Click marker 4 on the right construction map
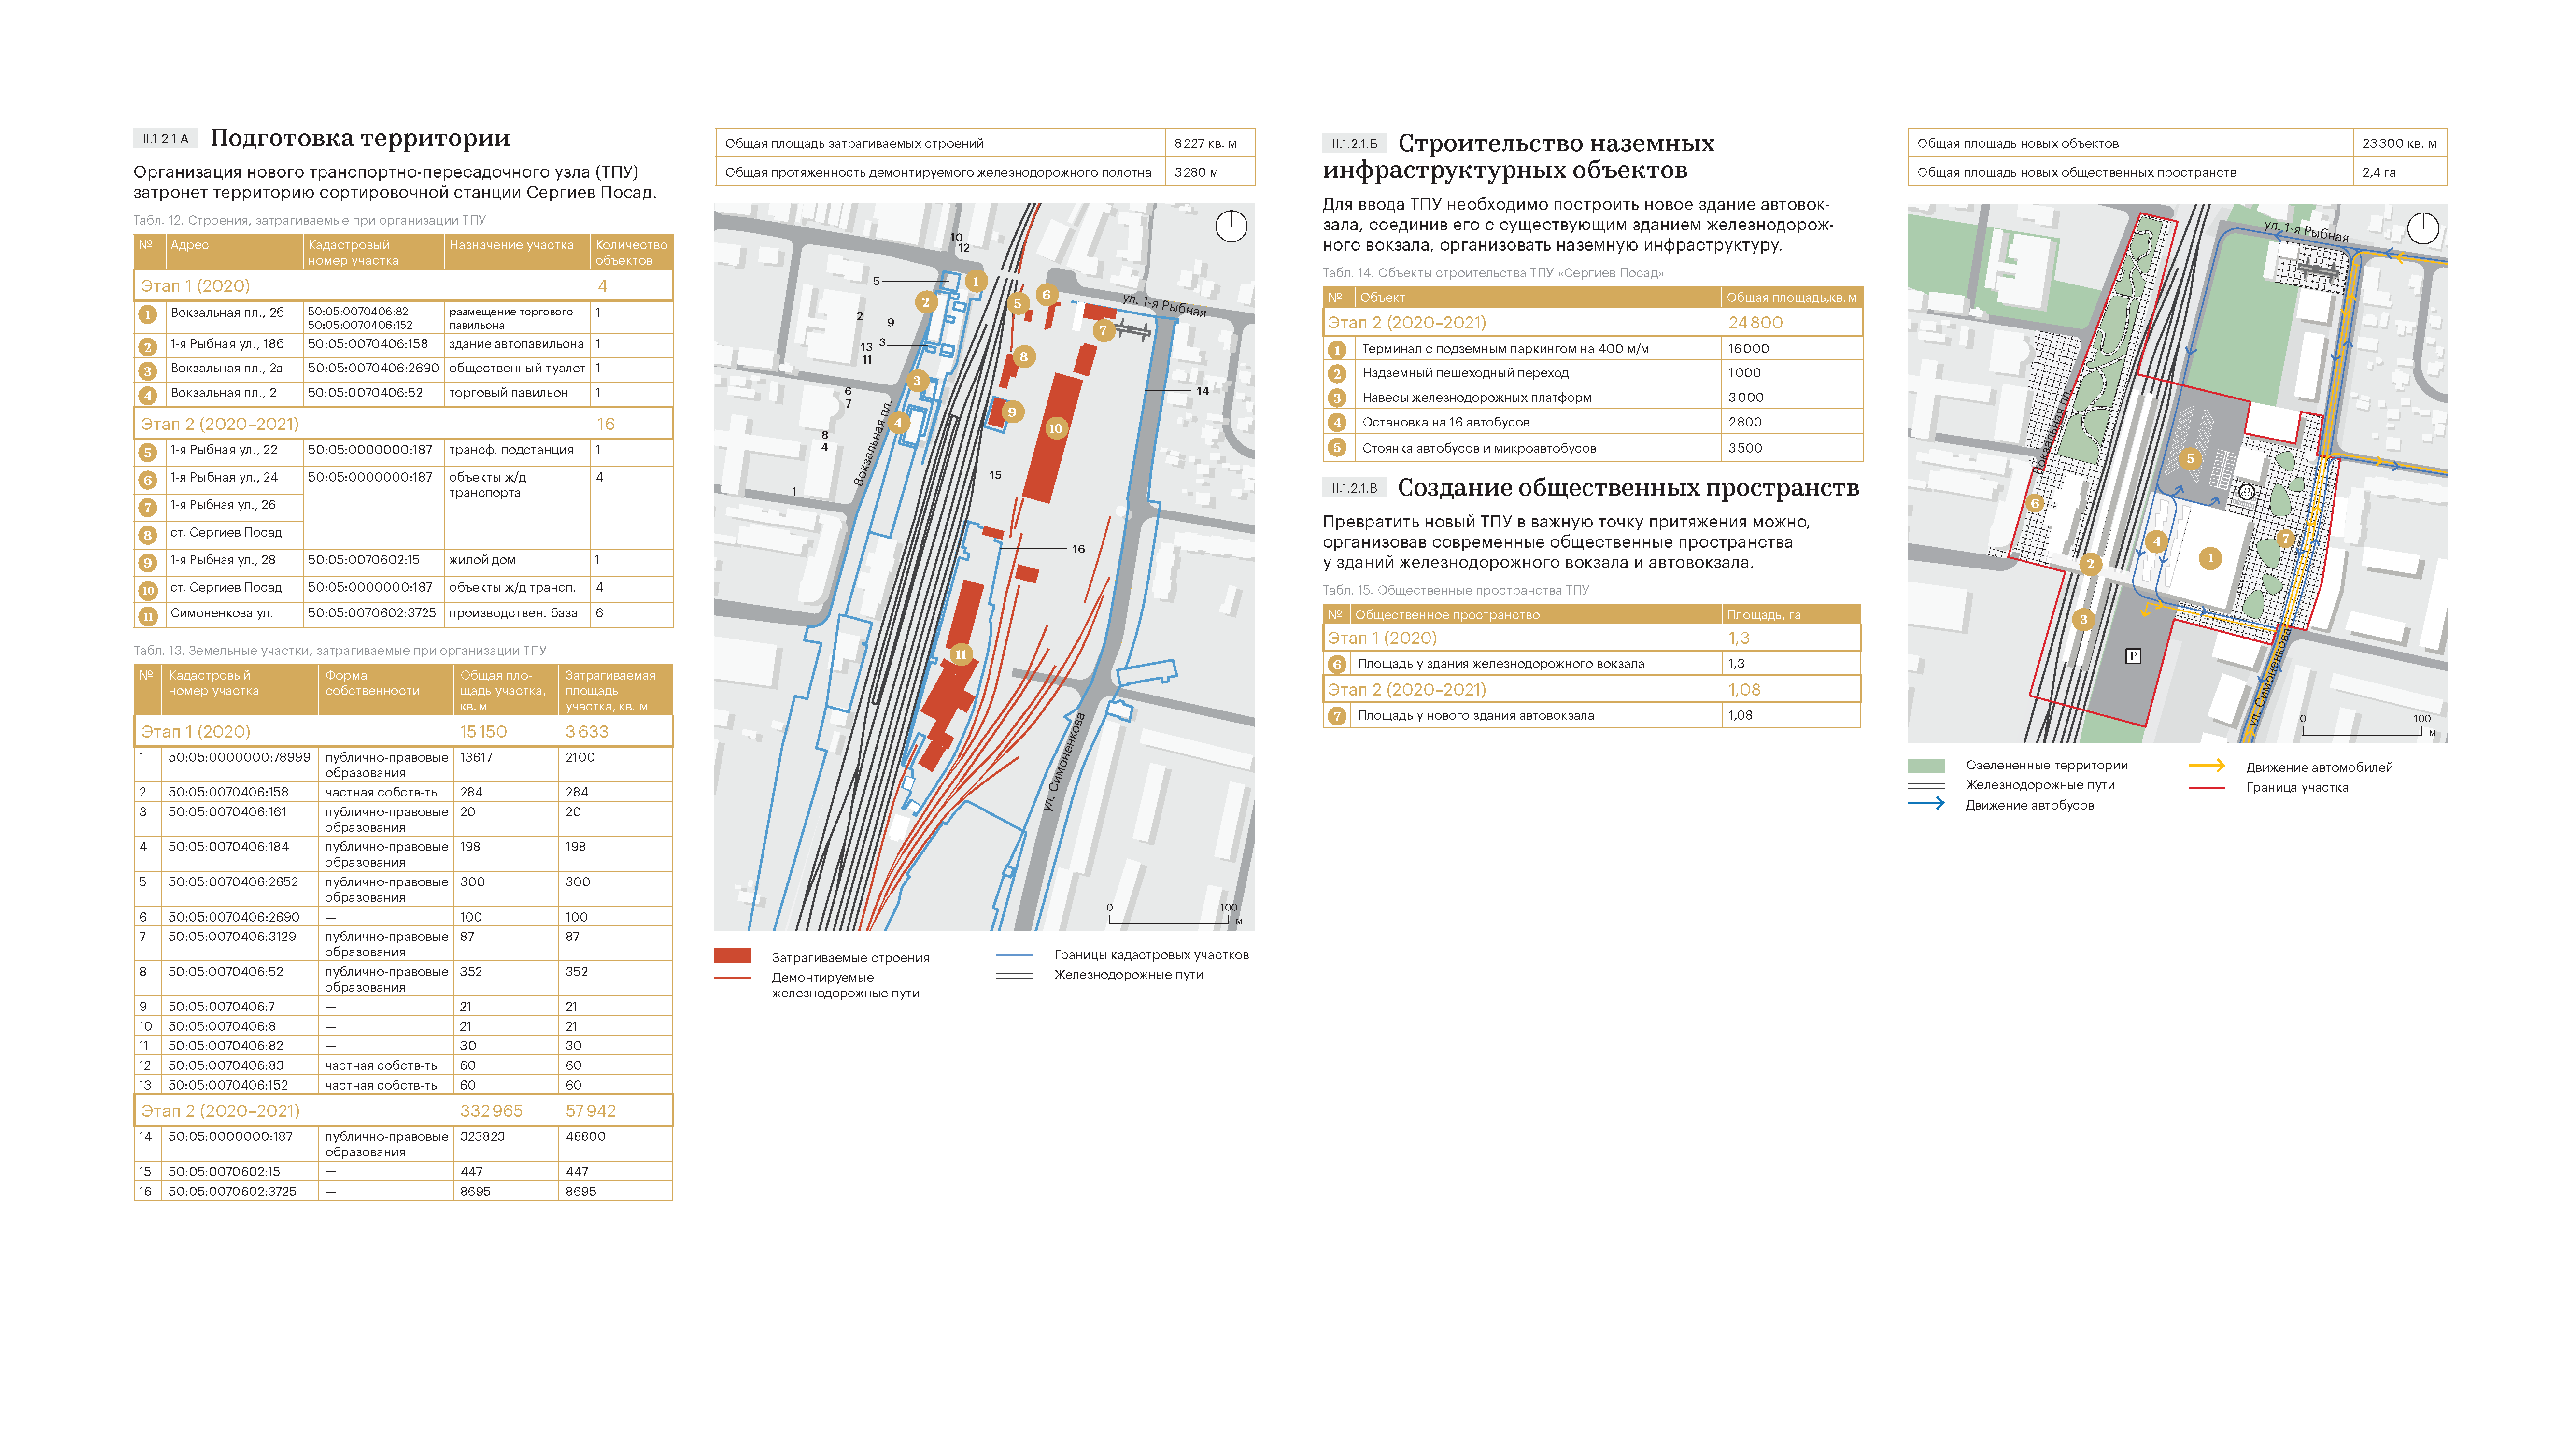 pos(2156,541)
